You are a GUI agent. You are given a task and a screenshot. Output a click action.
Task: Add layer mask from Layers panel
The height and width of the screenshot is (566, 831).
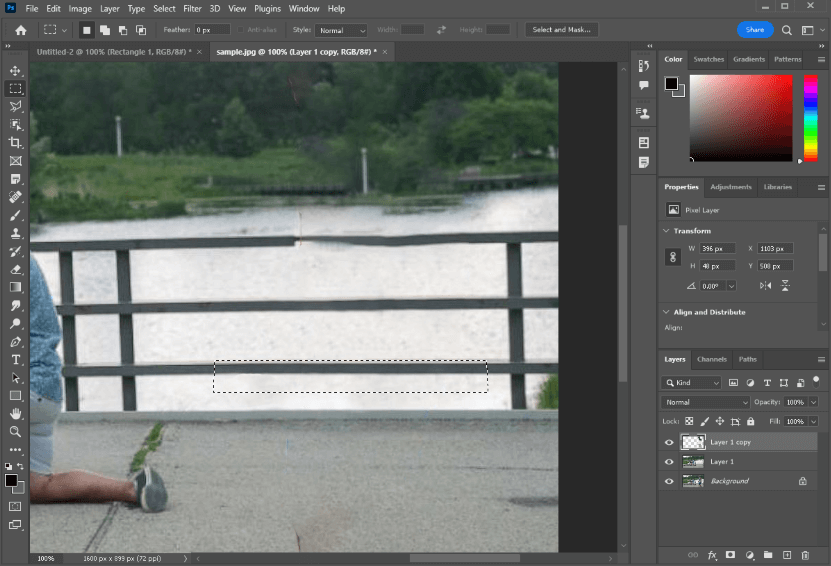[x=730, y=554]
